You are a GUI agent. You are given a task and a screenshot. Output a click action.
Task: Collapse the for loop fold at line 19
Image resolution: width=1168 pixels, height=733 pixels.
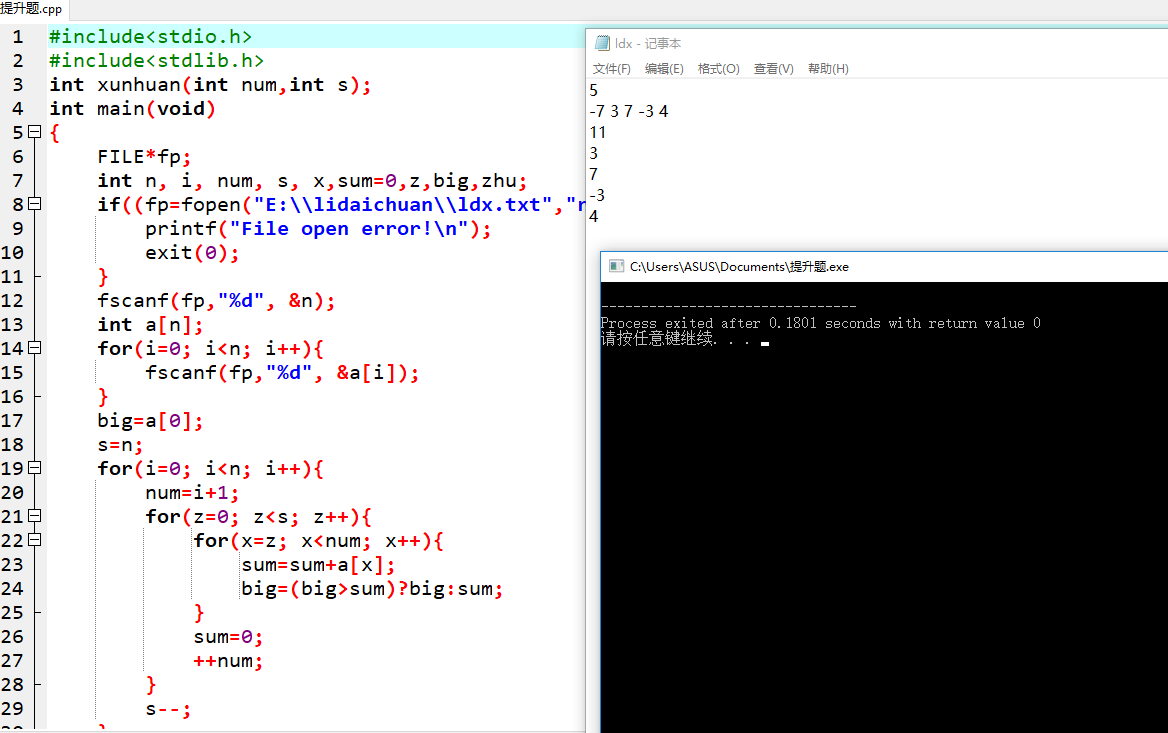(34, 468)
